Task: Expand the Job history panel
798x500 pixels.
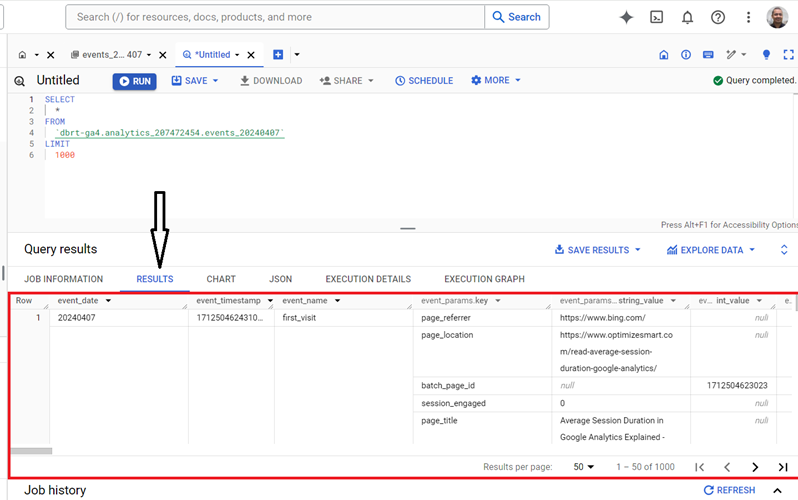Action: pos(777,491)
